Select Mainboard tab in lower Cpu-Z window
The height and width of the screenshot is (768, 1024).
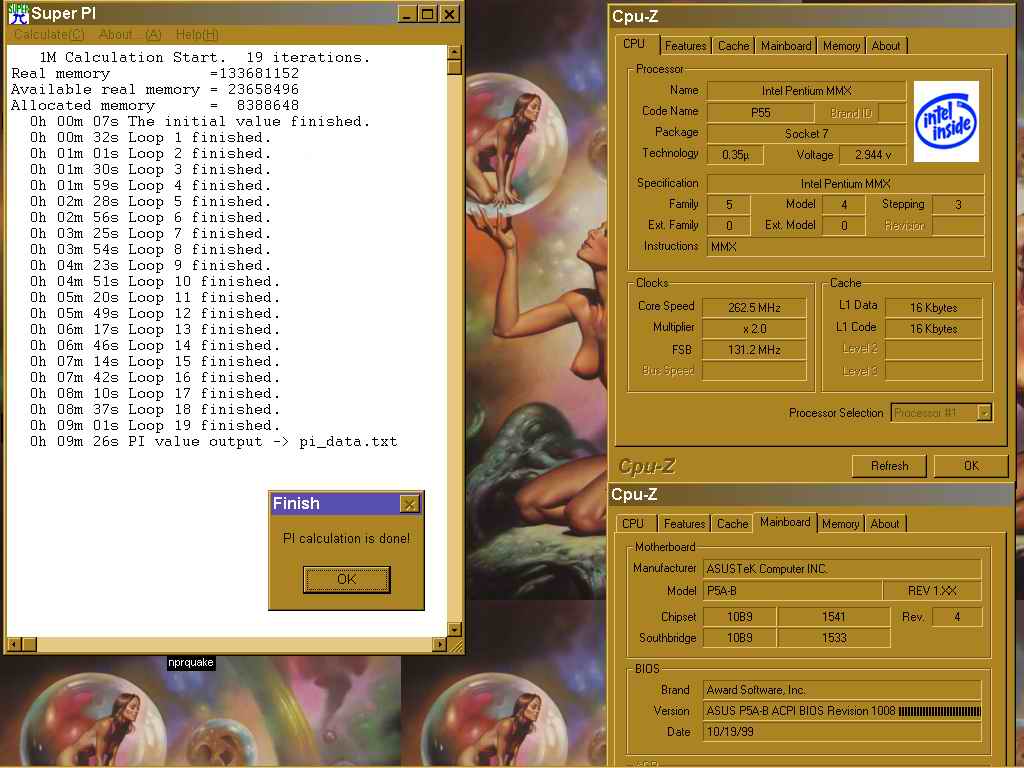(x=785, y=522)
